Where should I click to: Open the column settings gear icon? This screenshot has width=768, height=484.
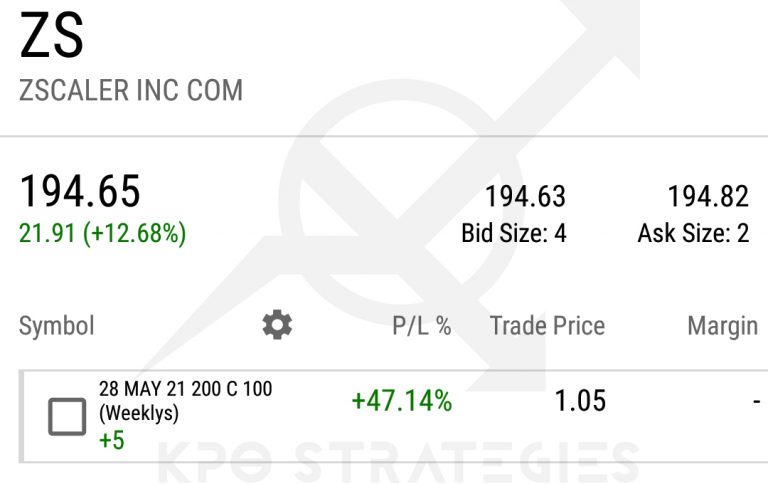click(277, 324)
